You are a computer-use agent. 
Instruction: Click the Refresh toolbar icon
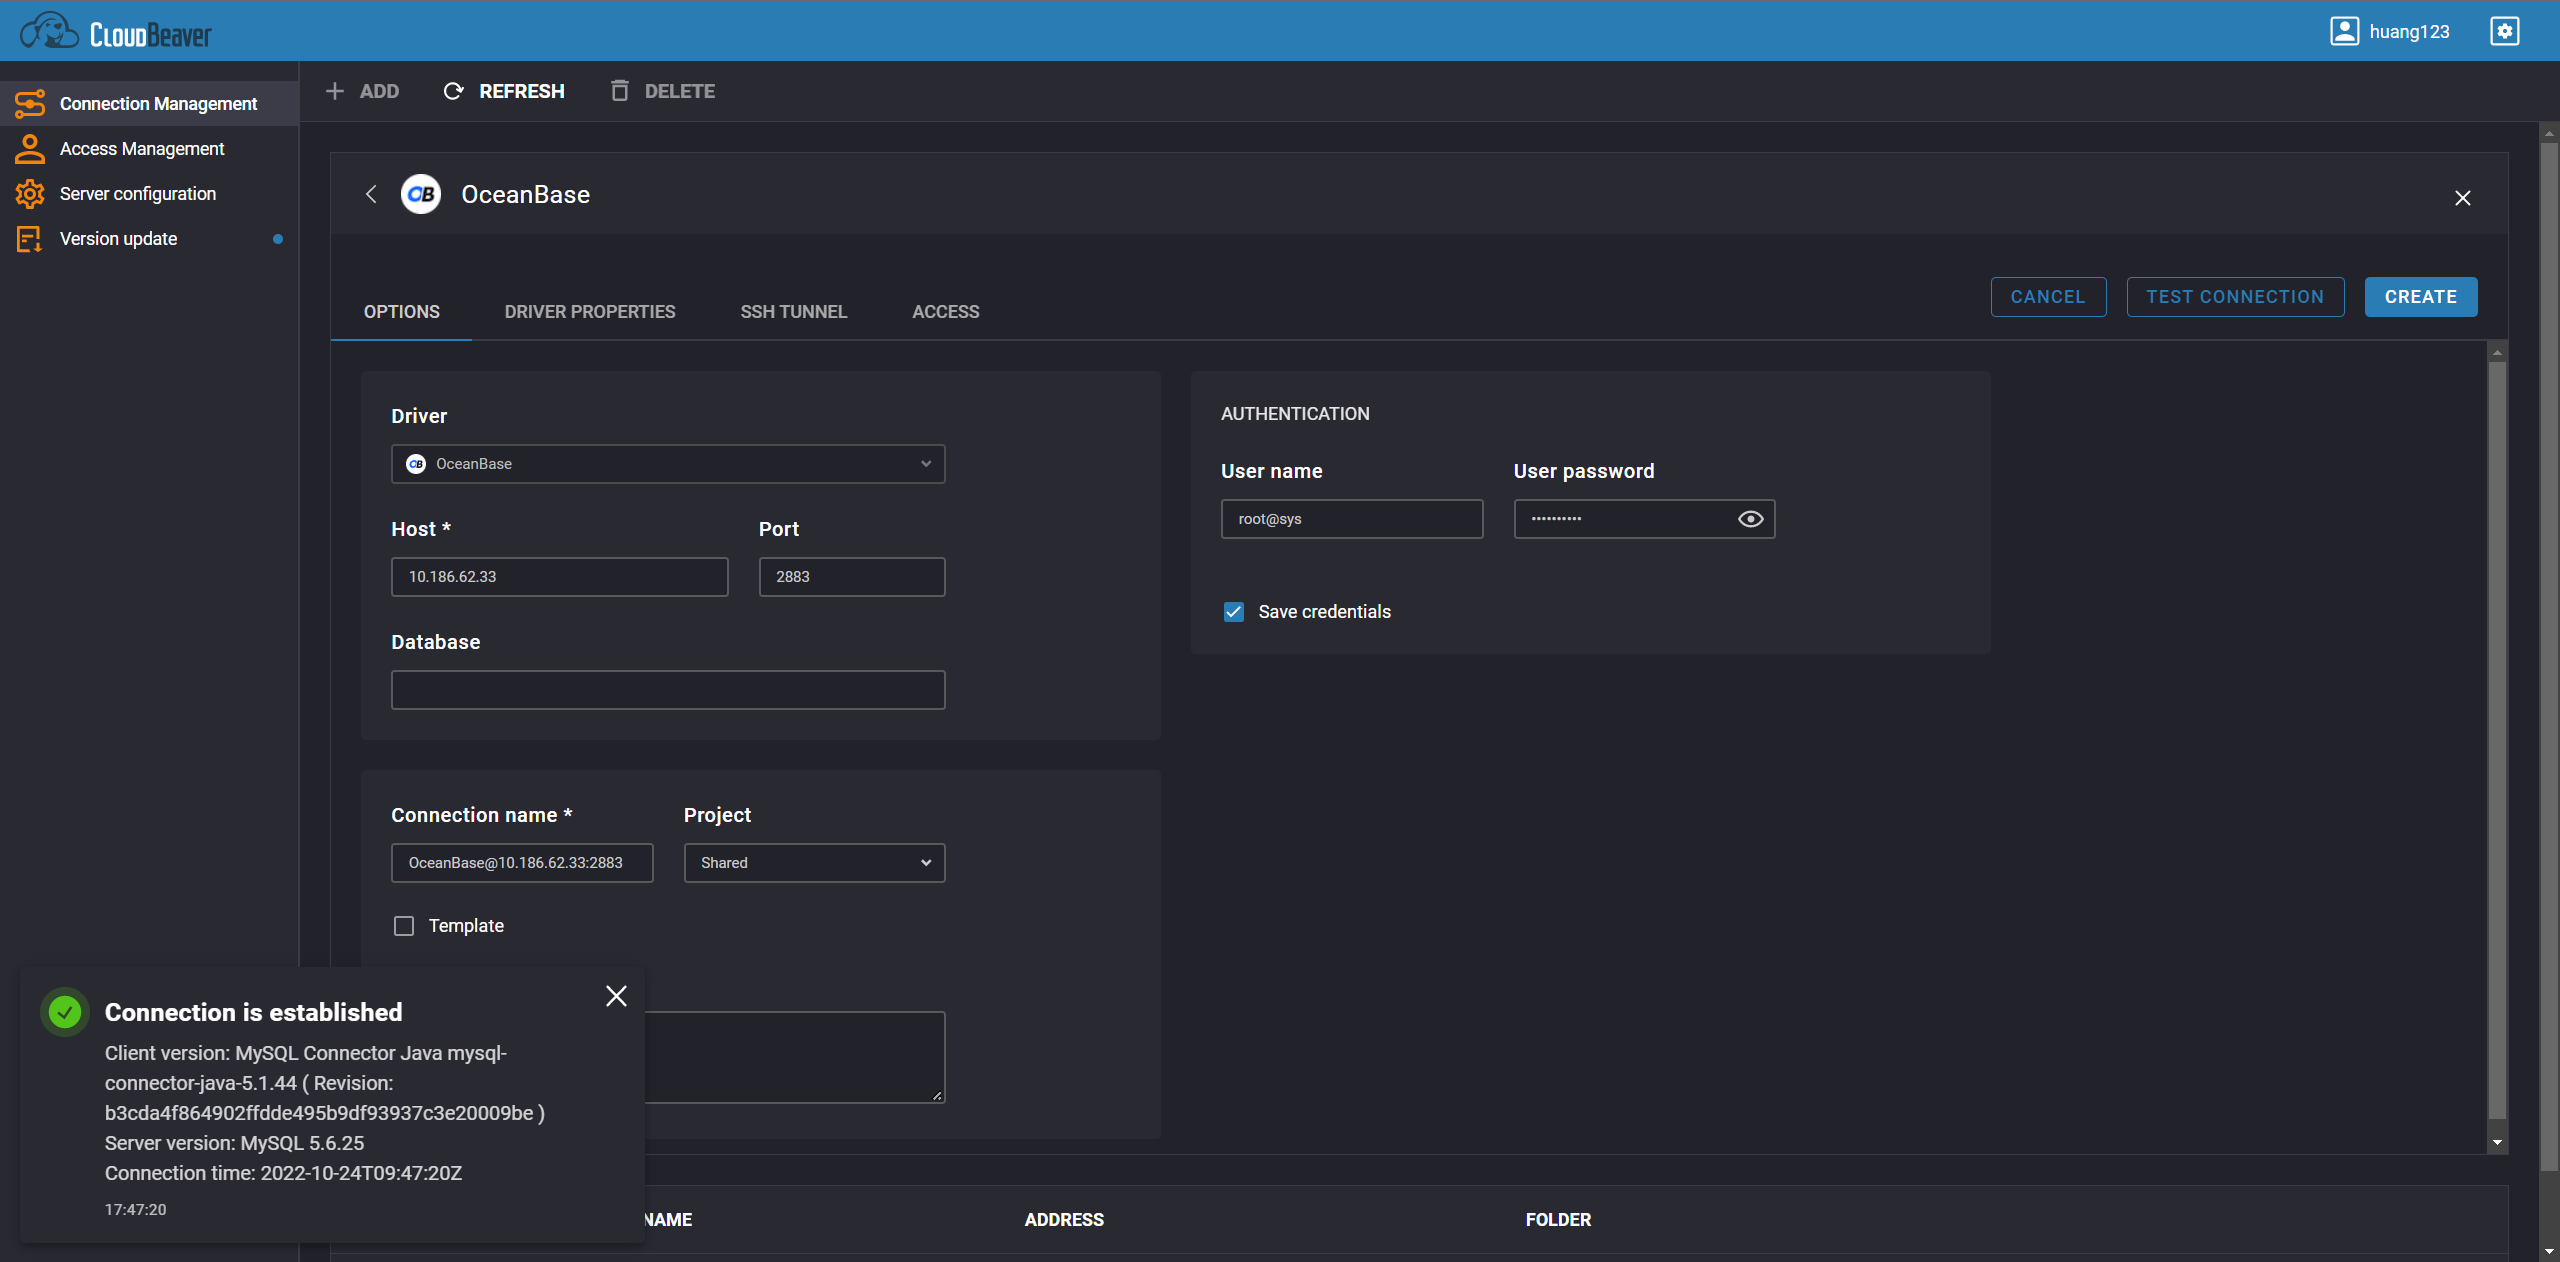tap(453, 91)
